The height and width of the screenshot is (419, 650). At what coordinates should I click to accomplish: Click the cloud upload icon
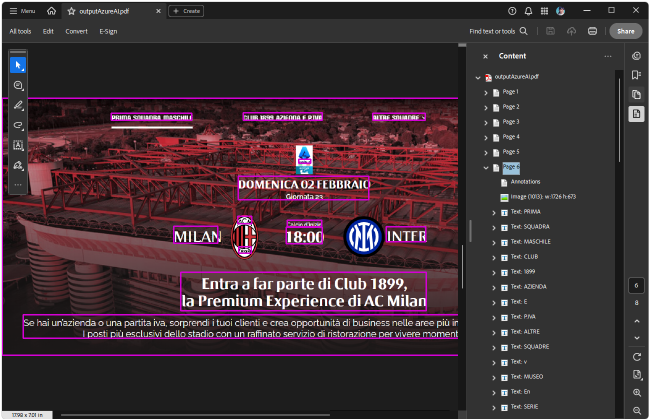tap(571, 31)
